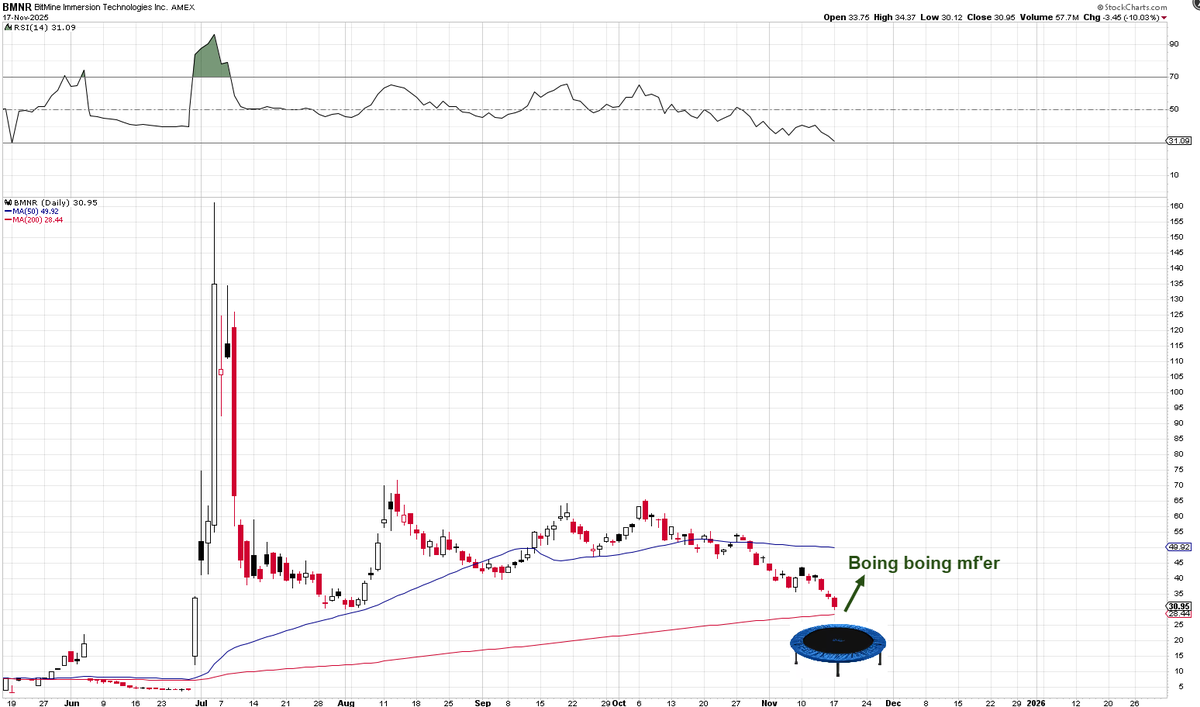Click the 90 label on RSI axis
Viewport: 1200px width, 707px height.
click(1172, 44)
